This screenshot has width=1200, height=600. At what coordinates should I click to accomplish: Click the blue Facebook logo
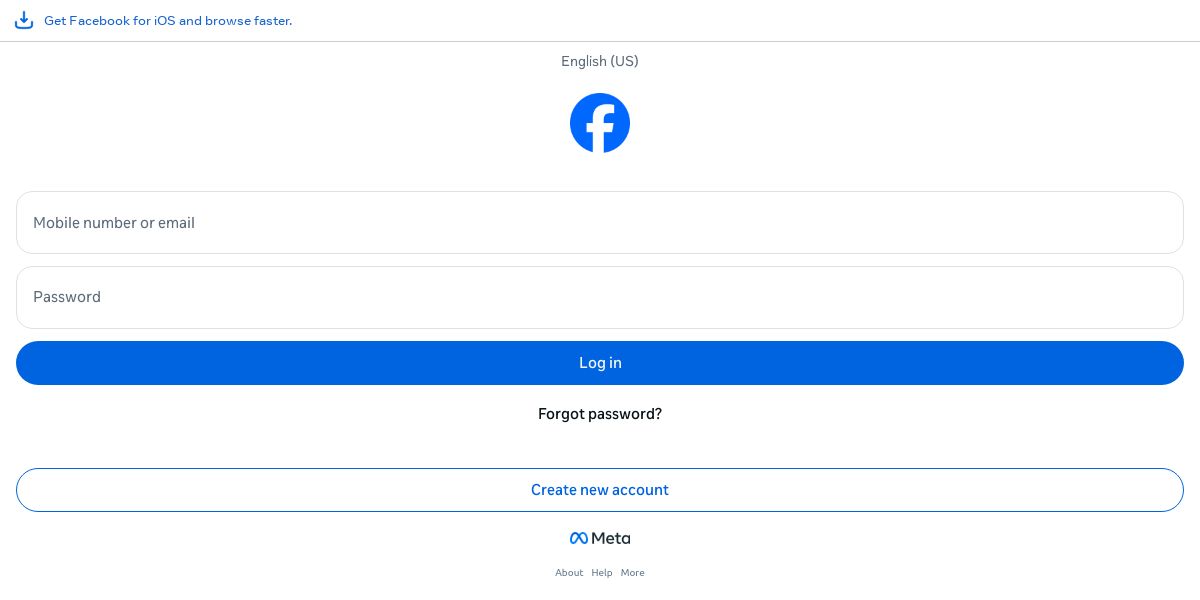600,123
